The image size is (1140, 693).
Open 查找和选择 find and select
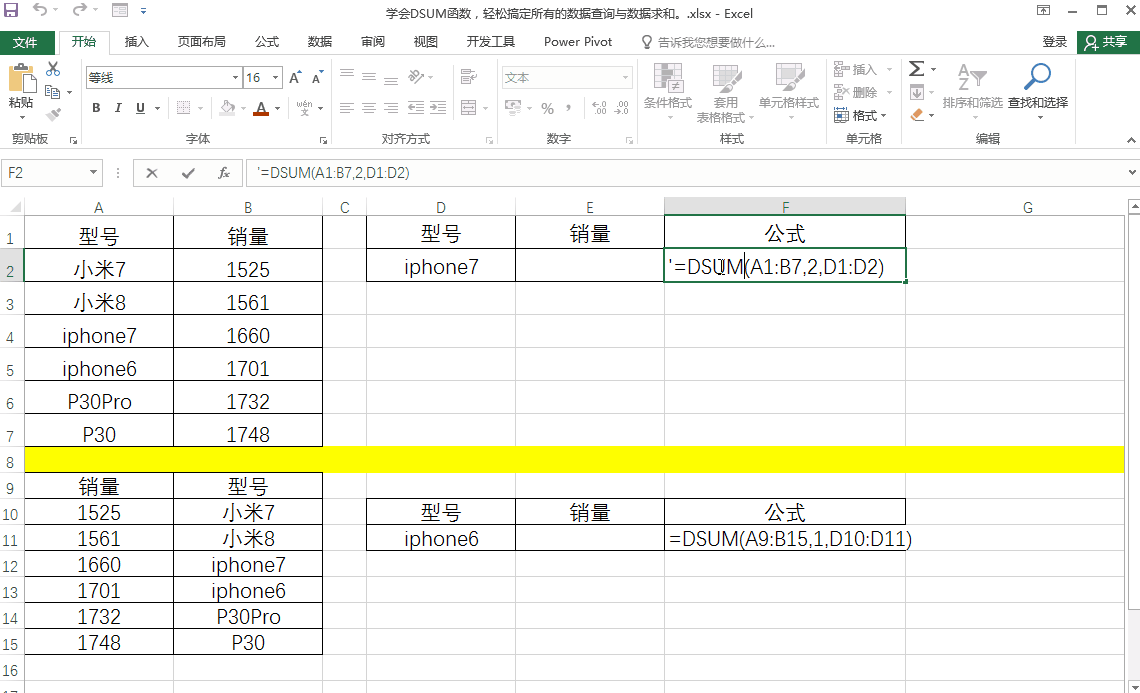coord(1037,91)
